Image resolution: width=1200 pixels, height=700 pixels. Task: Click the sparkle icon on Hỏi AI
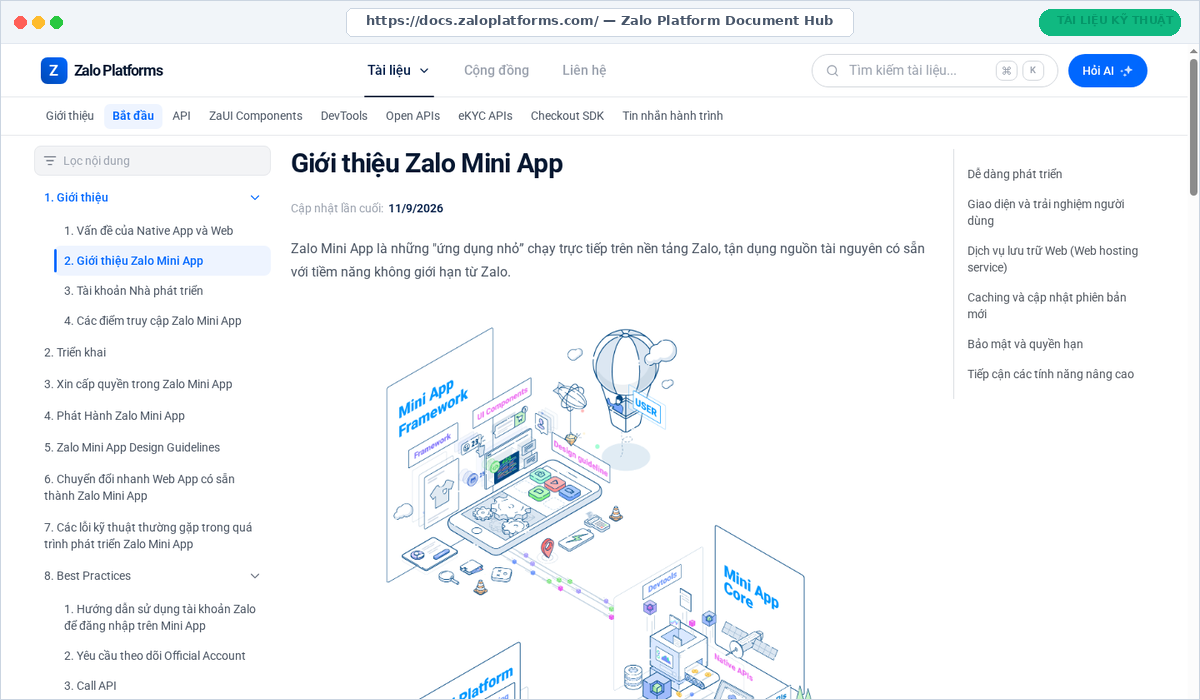pyautogui.click(x=1127, y=71)
